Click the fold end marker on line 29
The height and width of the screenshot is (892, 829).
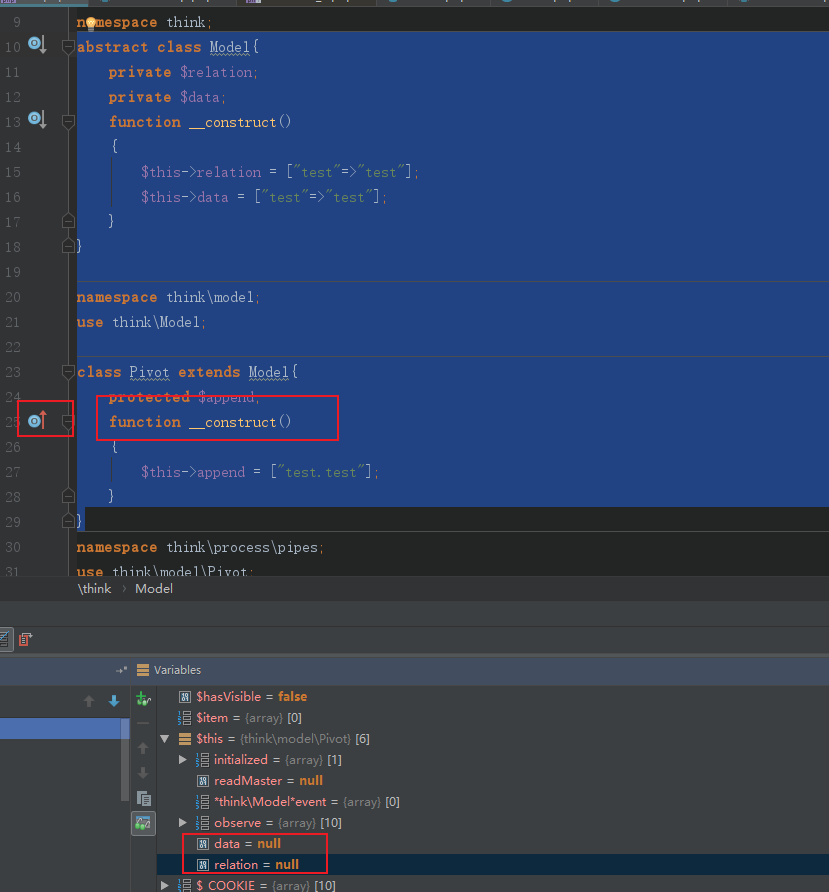click(68, 521)
